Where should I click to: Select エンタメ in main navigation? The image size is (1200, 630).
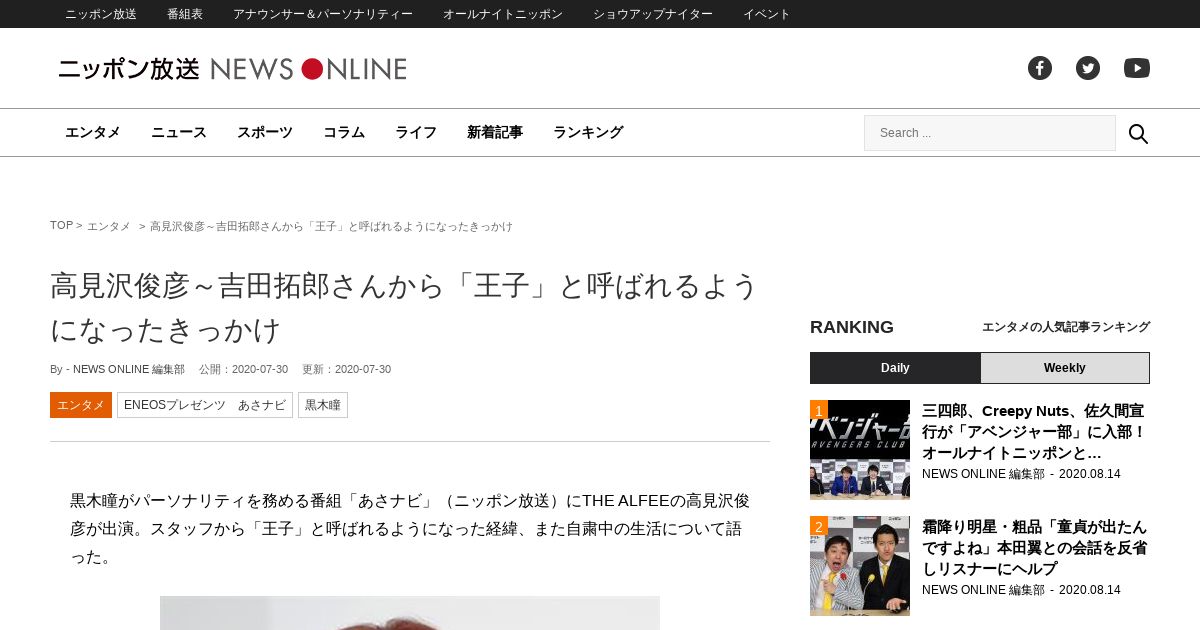pos(93,132)
